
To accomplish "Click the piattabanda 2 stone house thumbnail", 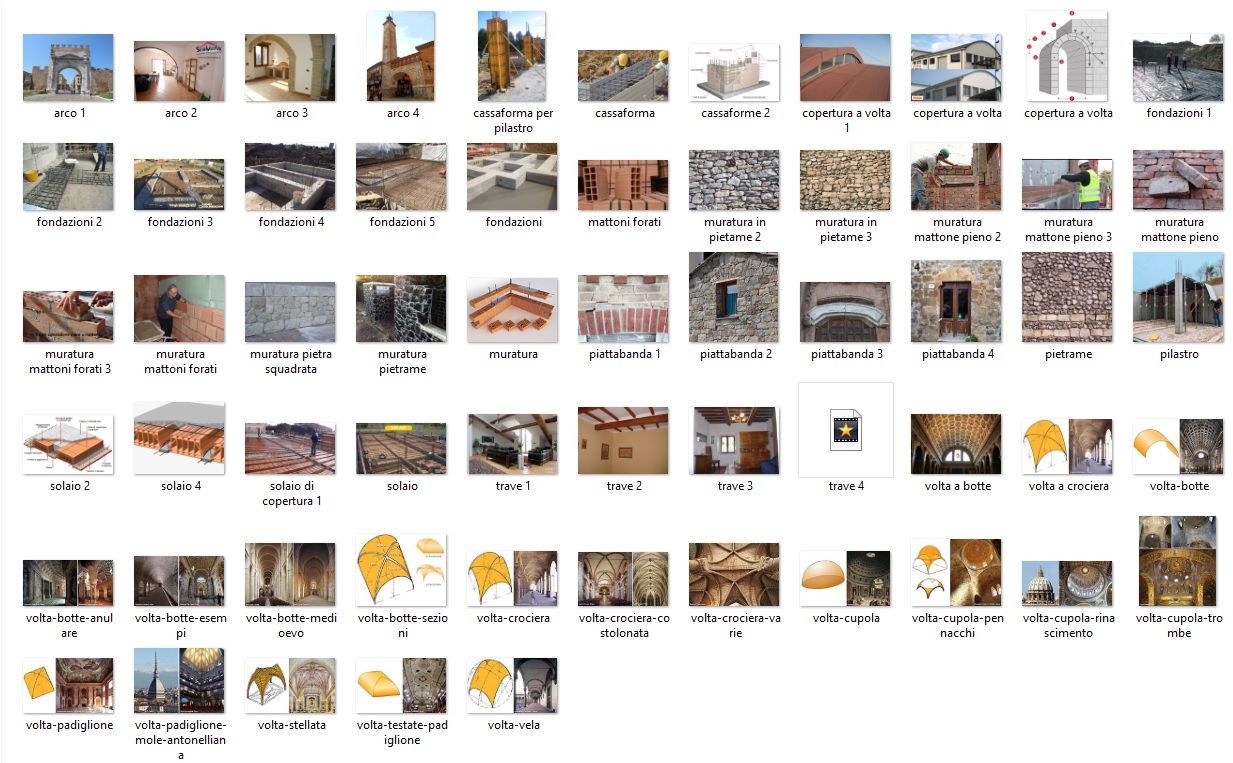I will tap(734, 298).
